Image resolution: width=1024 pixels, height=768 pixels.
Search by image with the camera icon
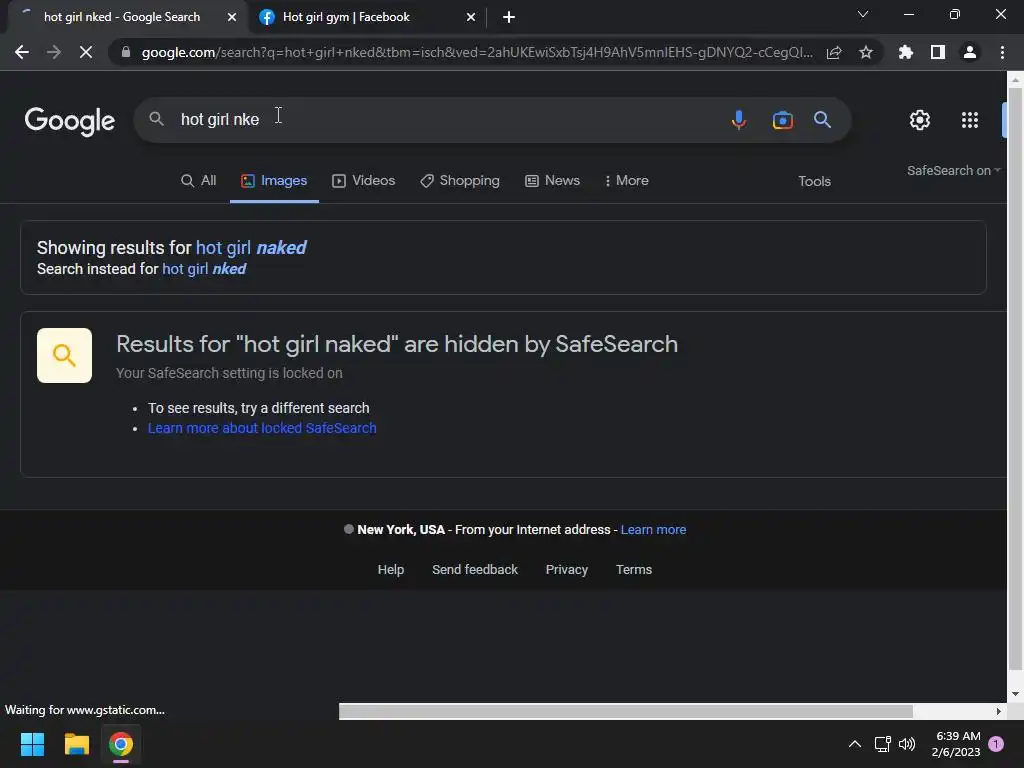point(782,120)
